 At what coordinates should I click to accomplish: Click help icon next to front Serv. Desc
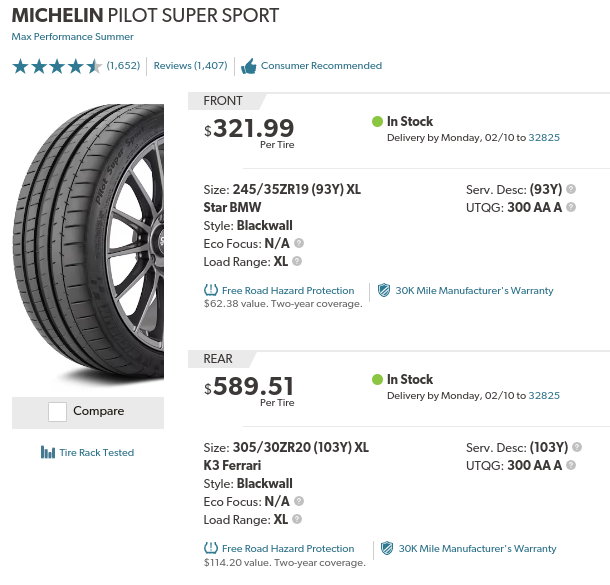pyautogui.click(x=571, y=189)
